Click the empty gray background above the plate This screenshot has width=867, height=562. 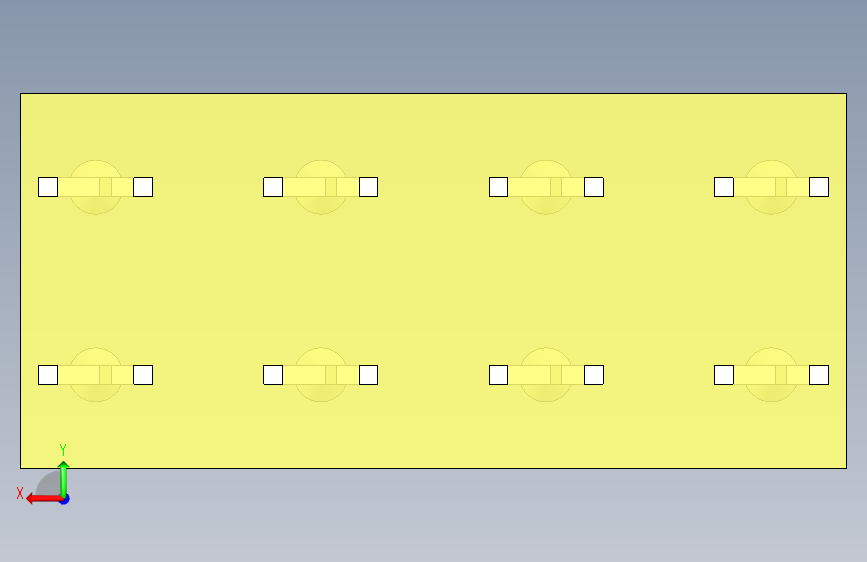coord(434,44)
